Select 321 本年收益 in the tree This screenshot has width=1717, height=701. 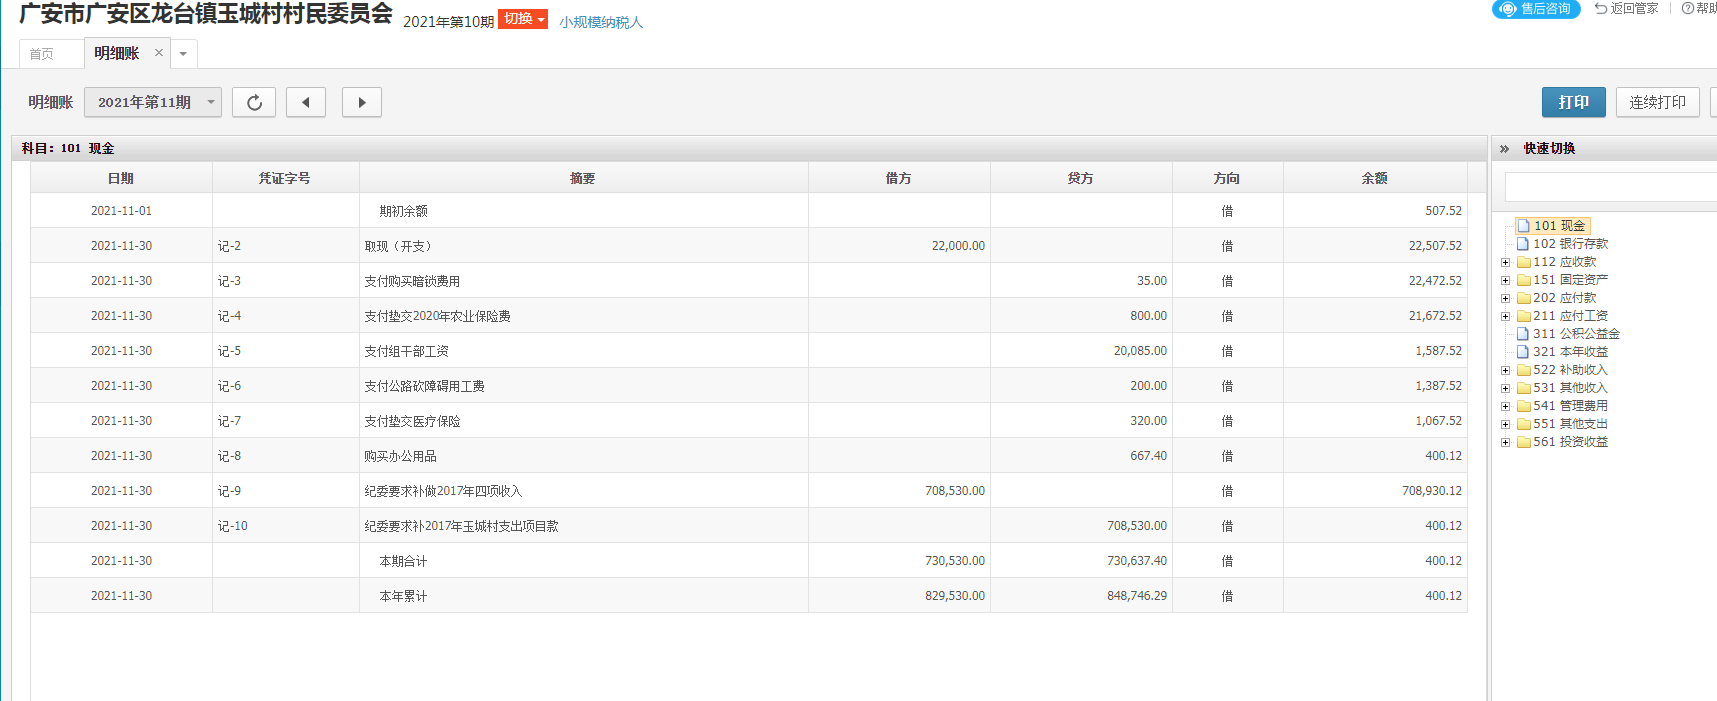click(x=1570, y=352)
